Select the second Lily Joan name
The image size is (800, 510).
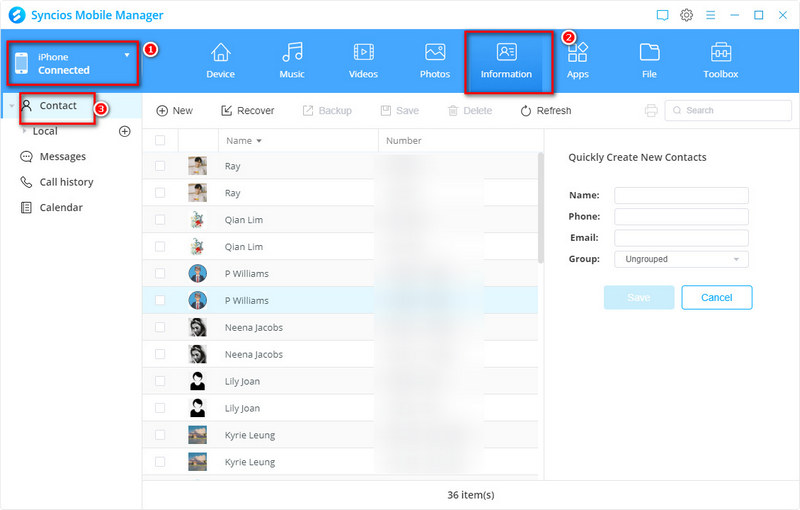click(x=242, y=408)
